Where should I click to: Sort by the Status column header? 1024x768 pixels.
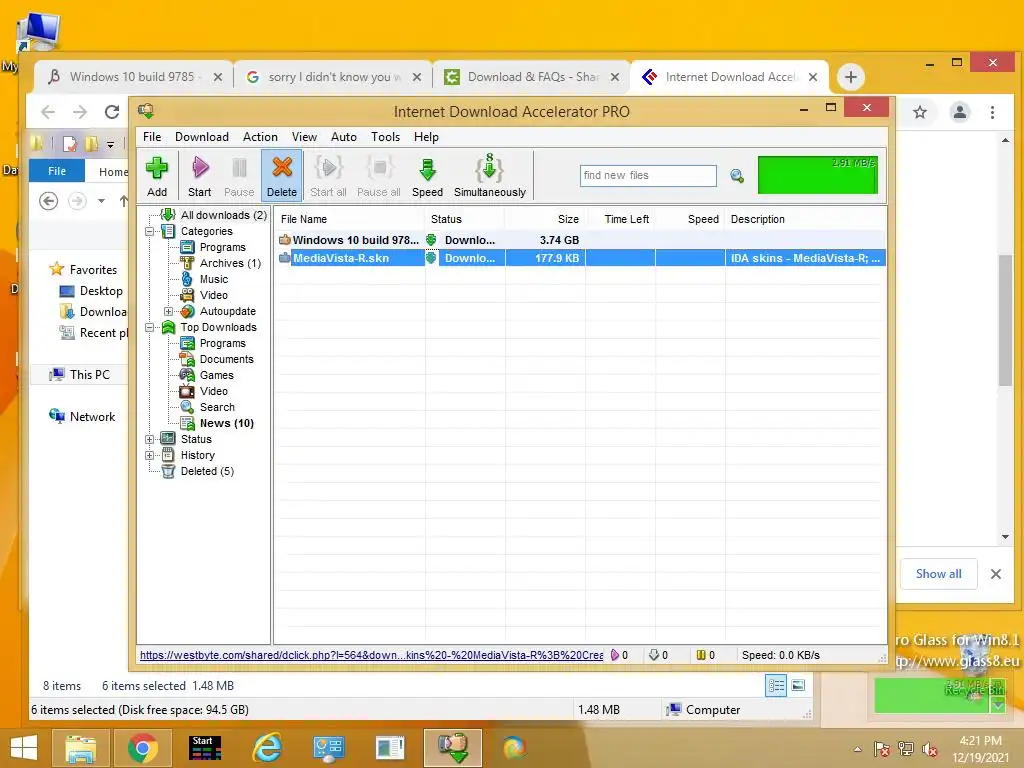pyautogui.click(x=465, y=219)
